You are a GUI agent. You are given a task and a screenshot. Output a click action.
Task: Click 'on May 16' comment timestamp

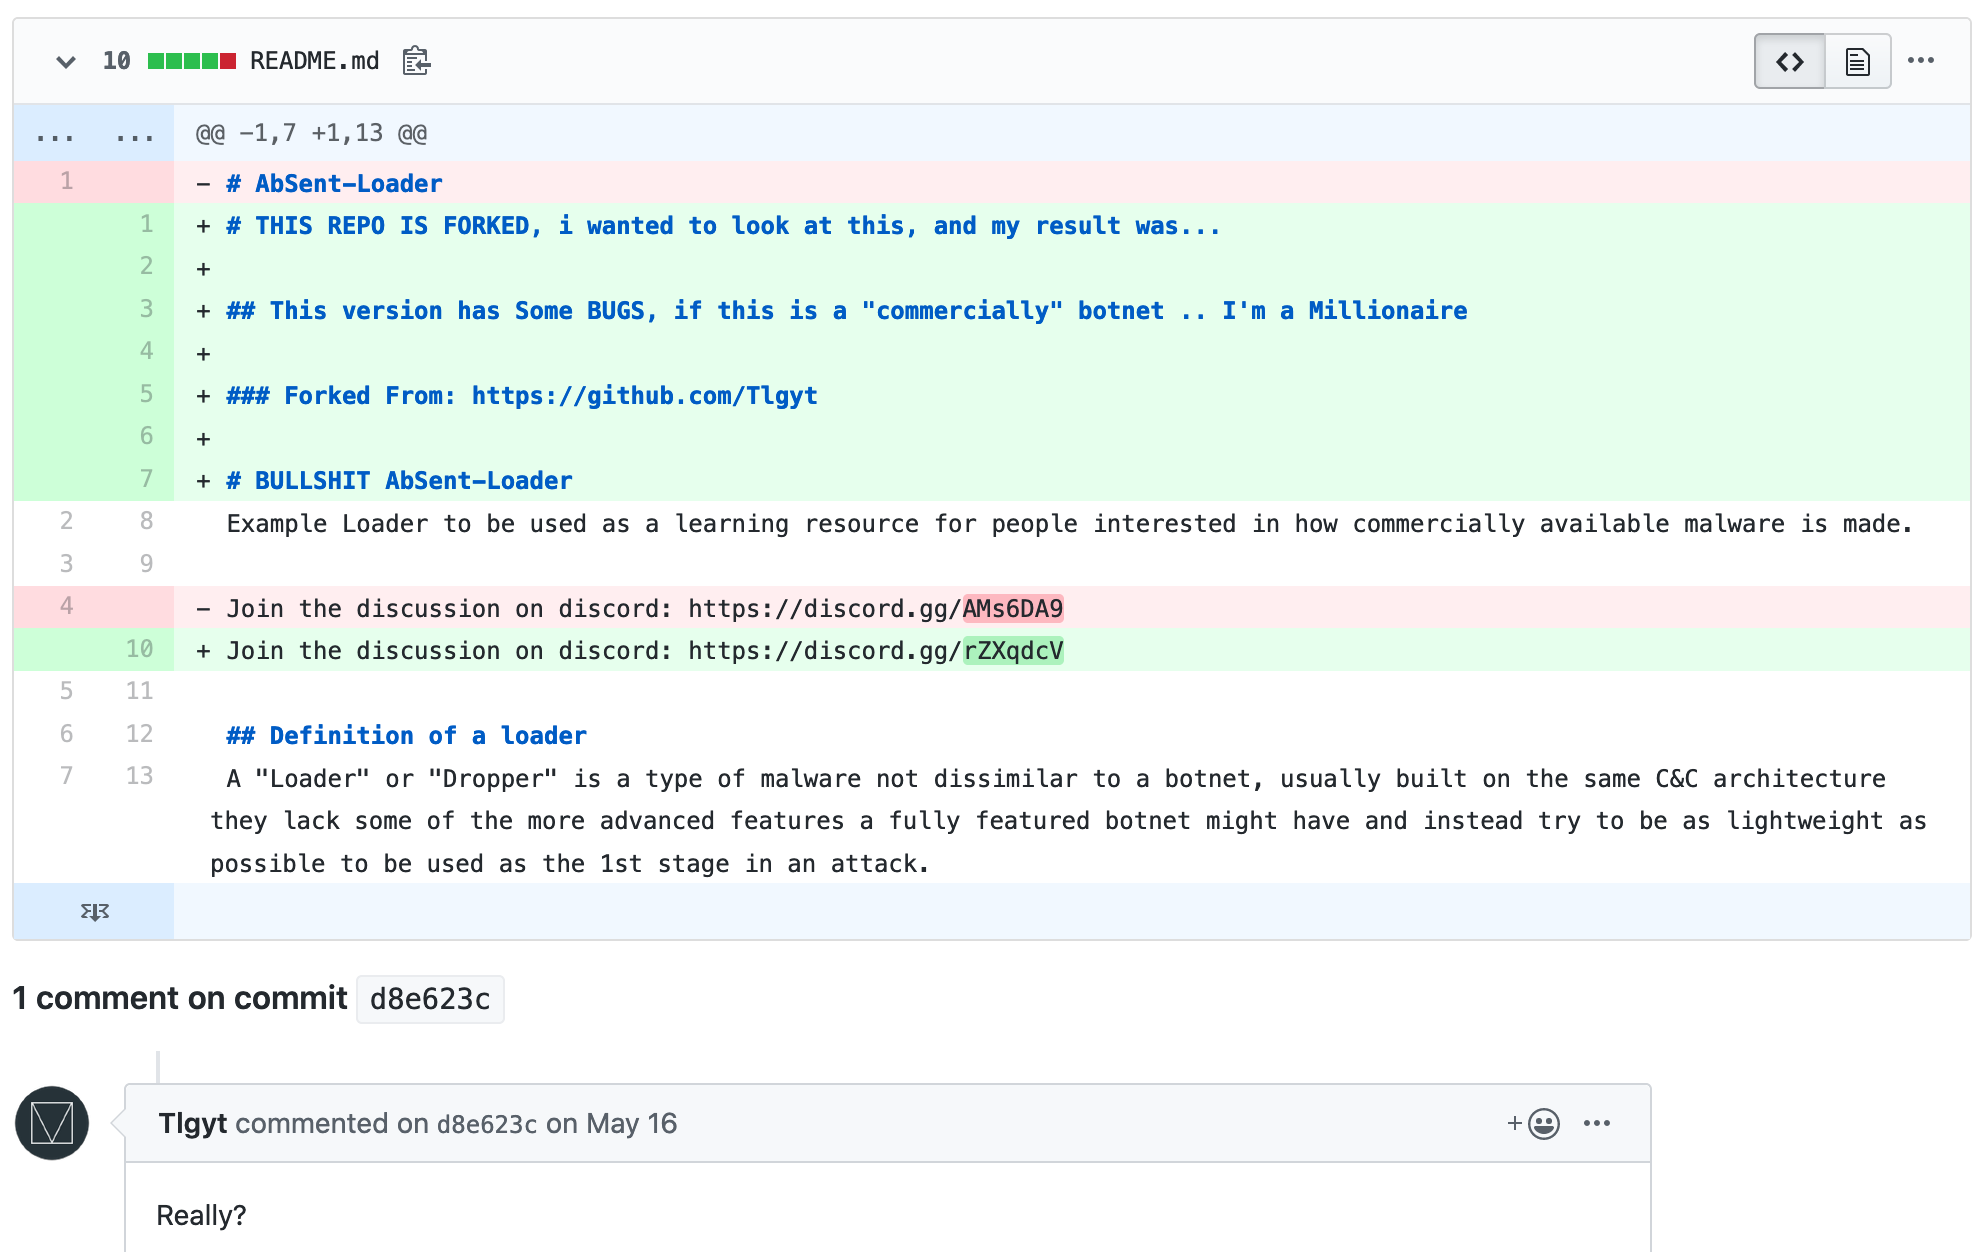tap(611, 1124)
